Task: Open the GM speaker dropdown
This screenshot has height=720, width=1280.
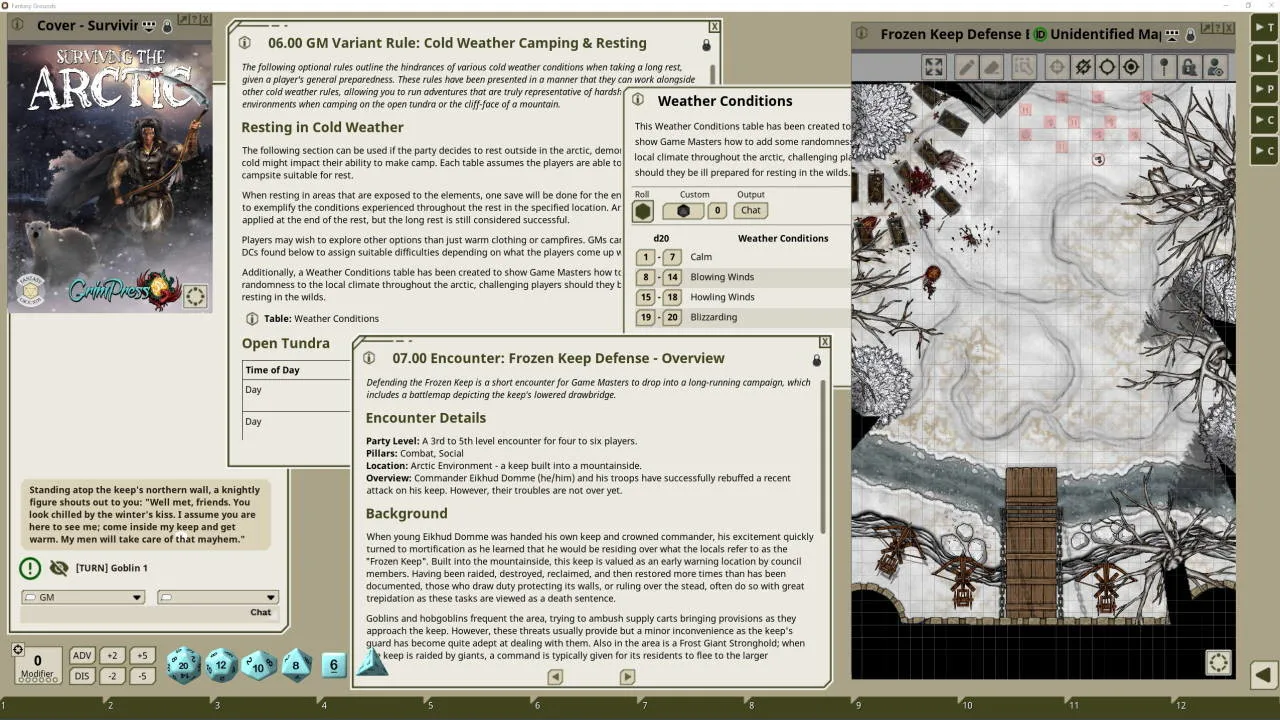Action: pyautogui.click(x=83, y=597)
